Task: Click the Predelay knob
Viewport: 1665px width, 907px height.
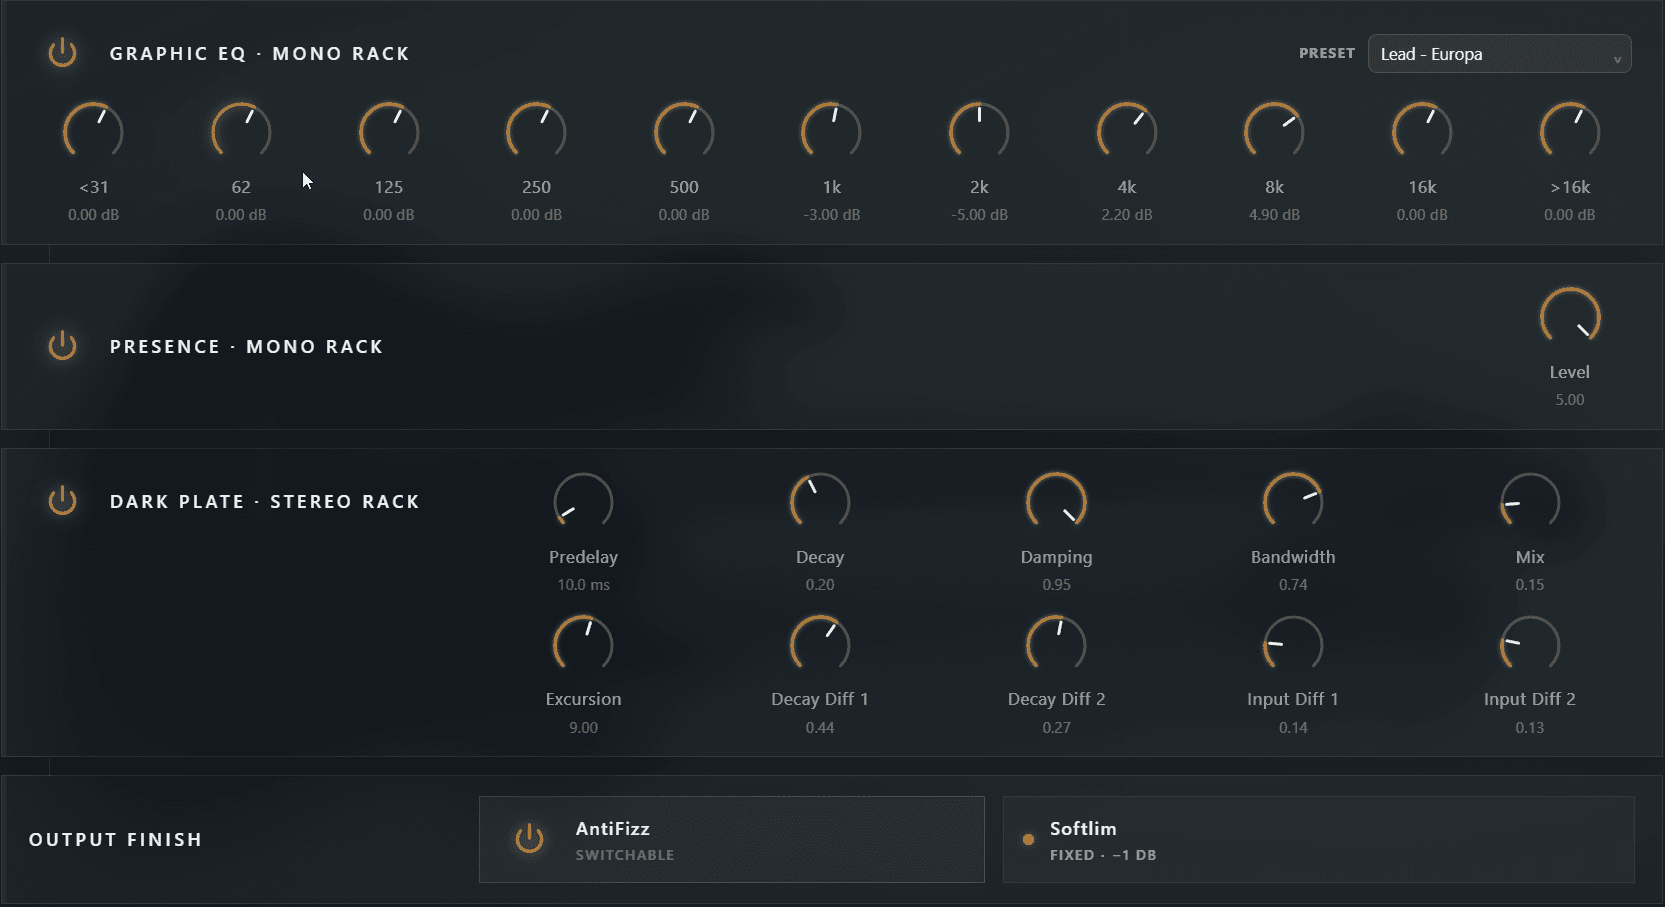Action: point(583,502)
